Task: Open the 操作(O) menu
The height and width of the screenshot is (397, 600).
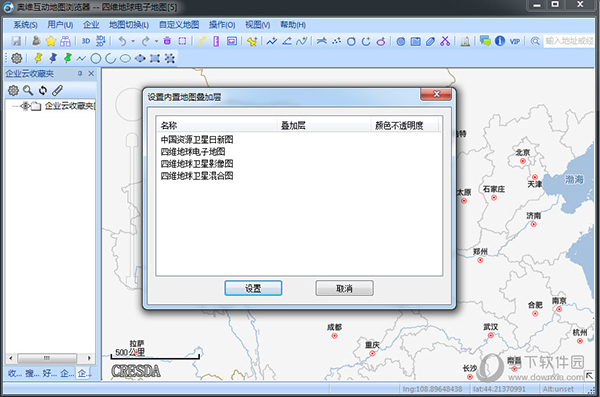Action: [x=222, y=25]
